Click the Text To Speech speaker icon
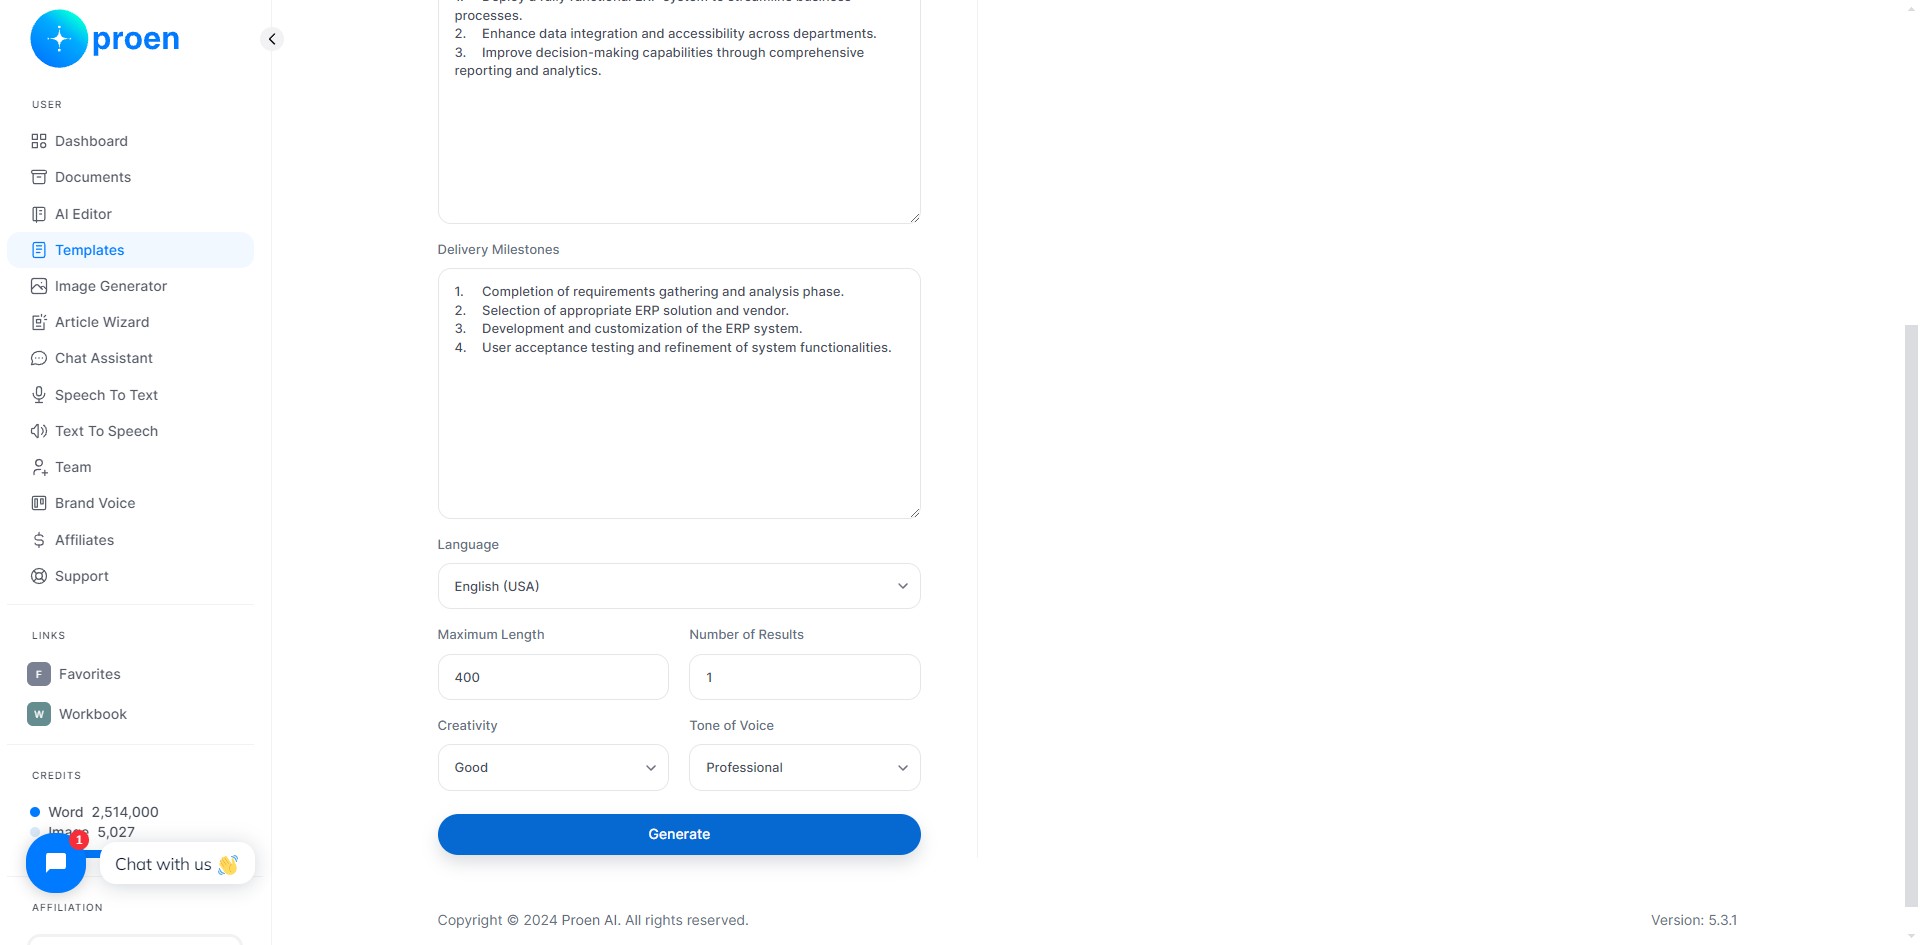 (39, 431)
